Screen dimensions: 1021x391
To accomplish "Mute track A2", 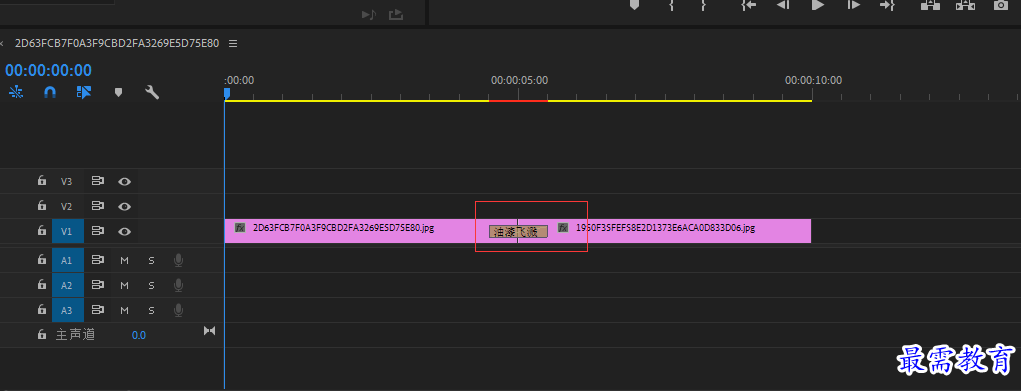I will point(124,285).
